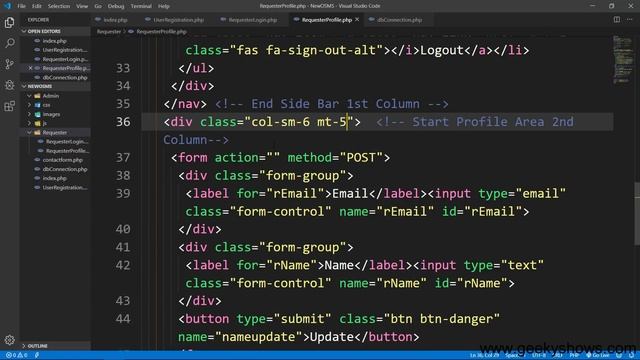This screenshot has height=360, width=640.
Task: Expand the images folder
Action: point(29,114)
